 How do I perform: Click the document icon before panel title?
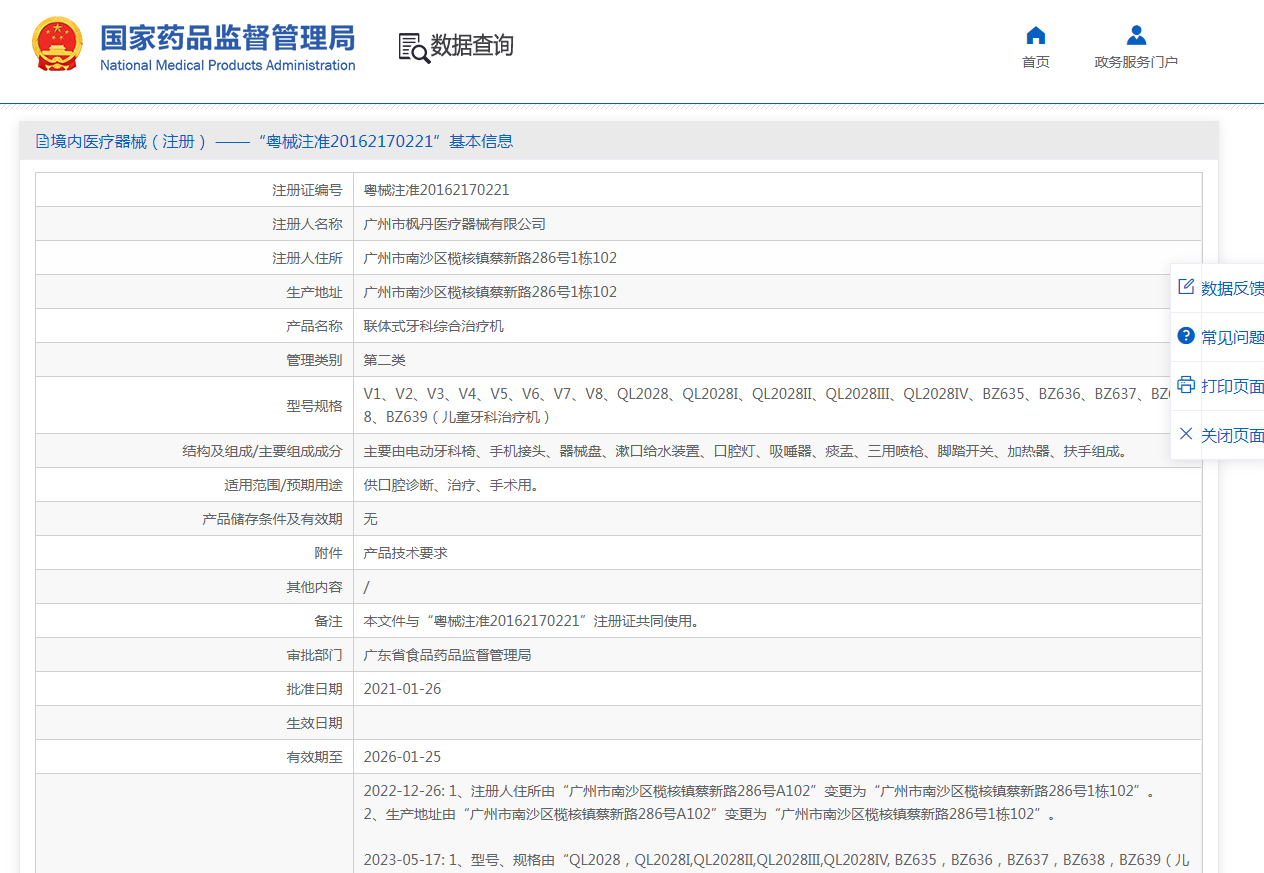[42, 141]
